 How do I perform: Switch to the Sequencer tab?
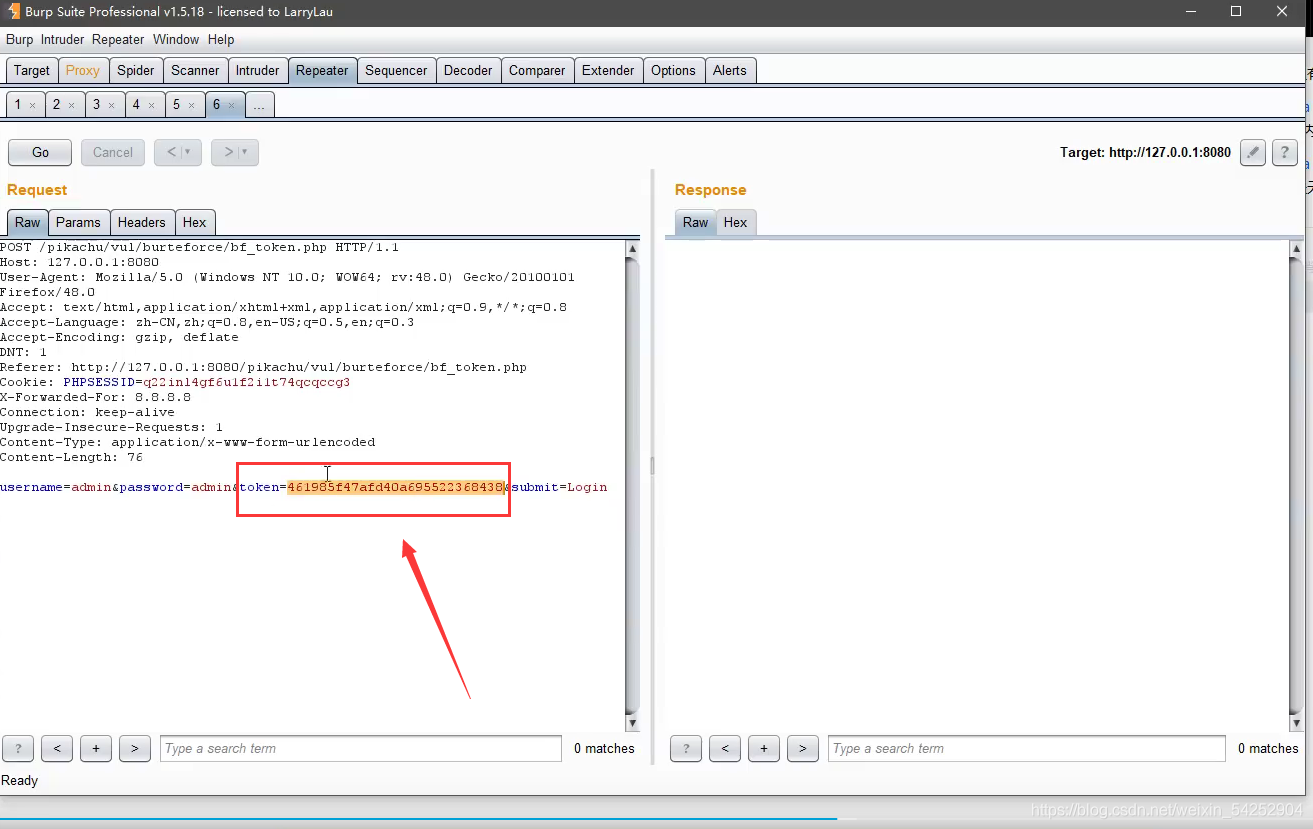pos(396,71)
